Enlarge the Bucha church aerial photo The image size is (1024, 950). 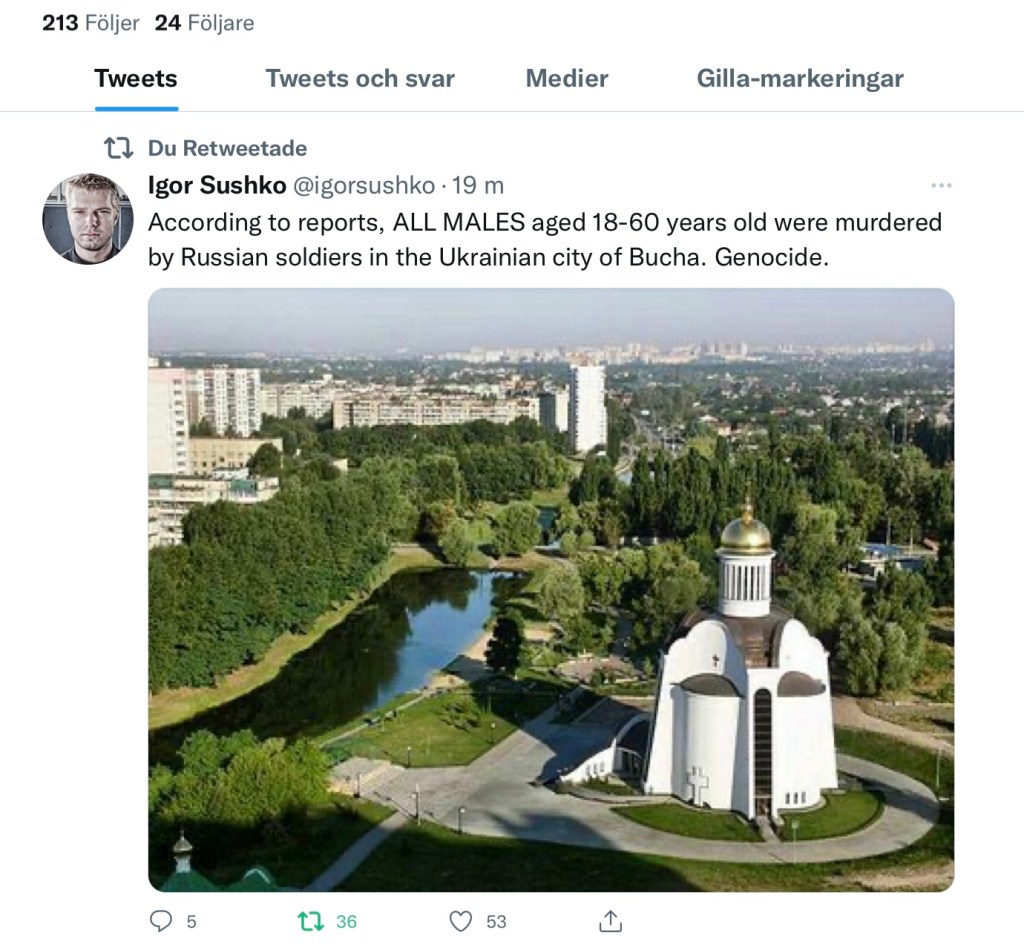[551, 590]
